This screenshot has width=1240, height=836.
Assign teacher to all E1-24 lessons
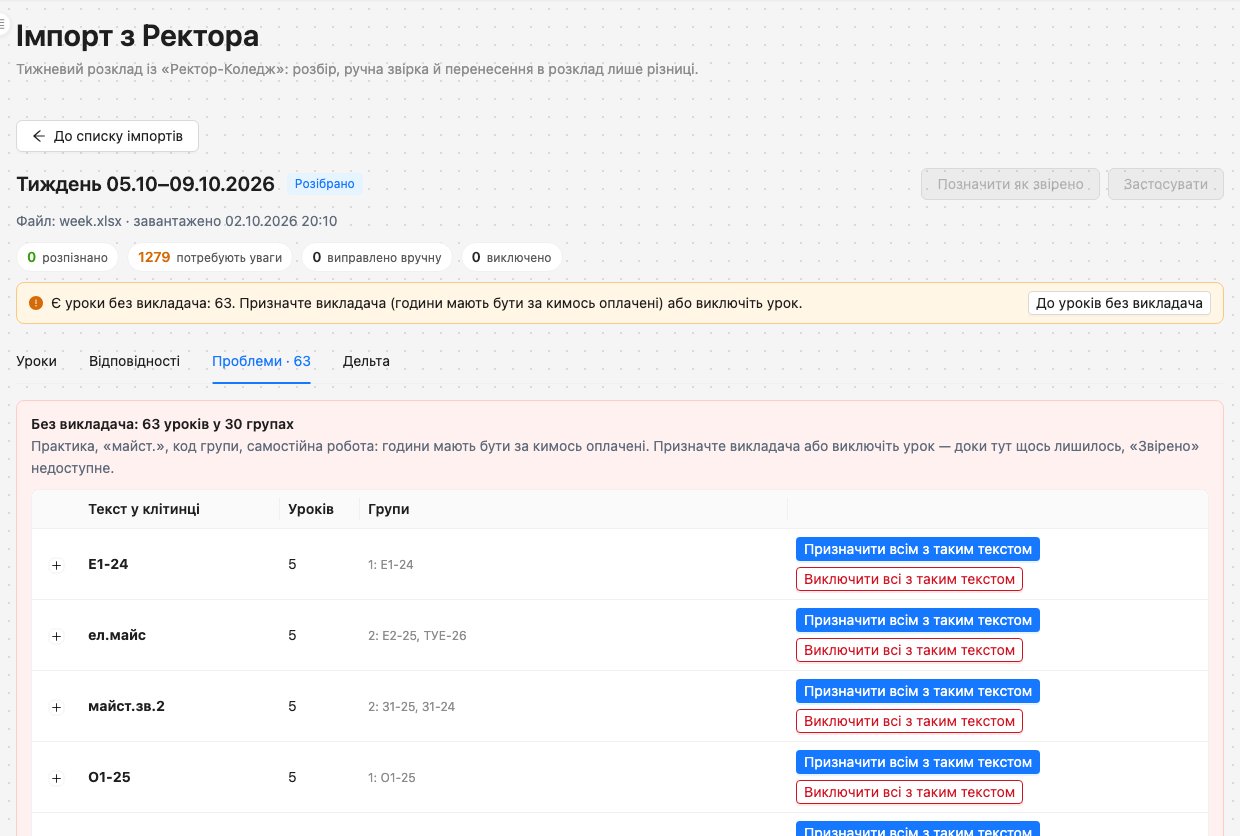click(918, 549)
